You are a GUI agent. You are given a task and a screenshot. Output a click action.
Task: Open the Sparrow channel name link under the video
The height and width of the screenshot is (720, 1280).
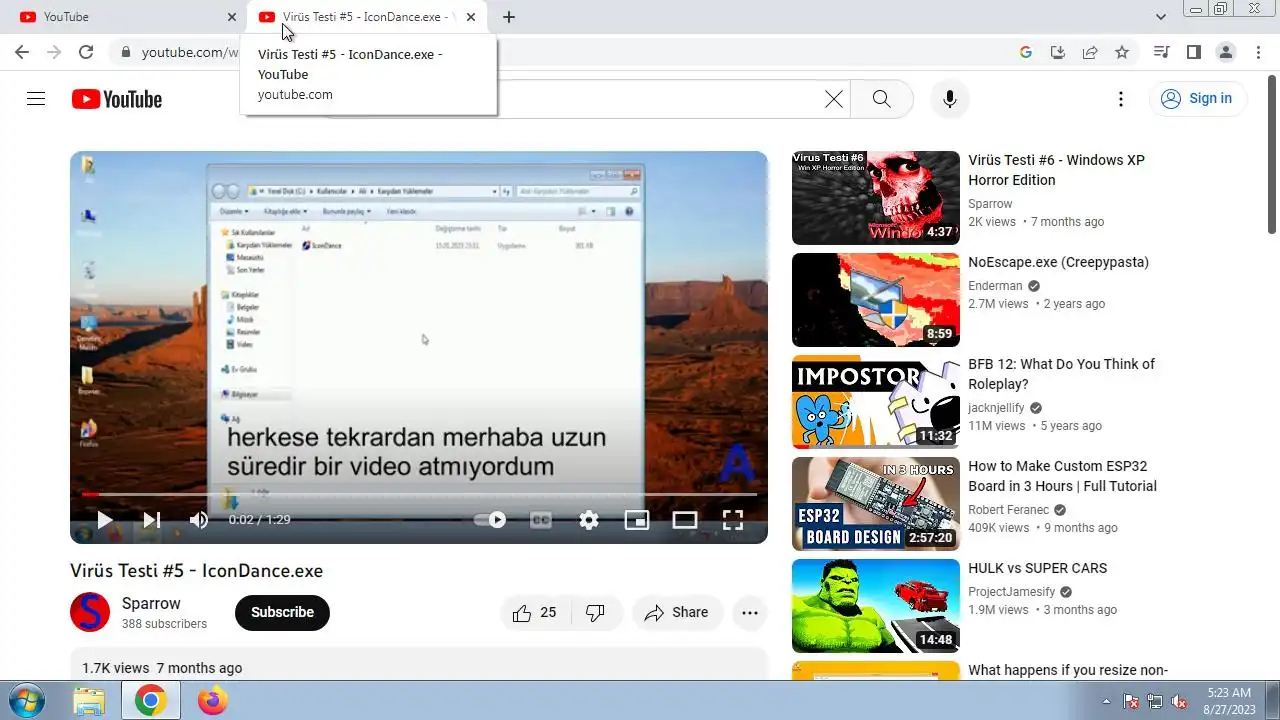click(x=151, y=603)
